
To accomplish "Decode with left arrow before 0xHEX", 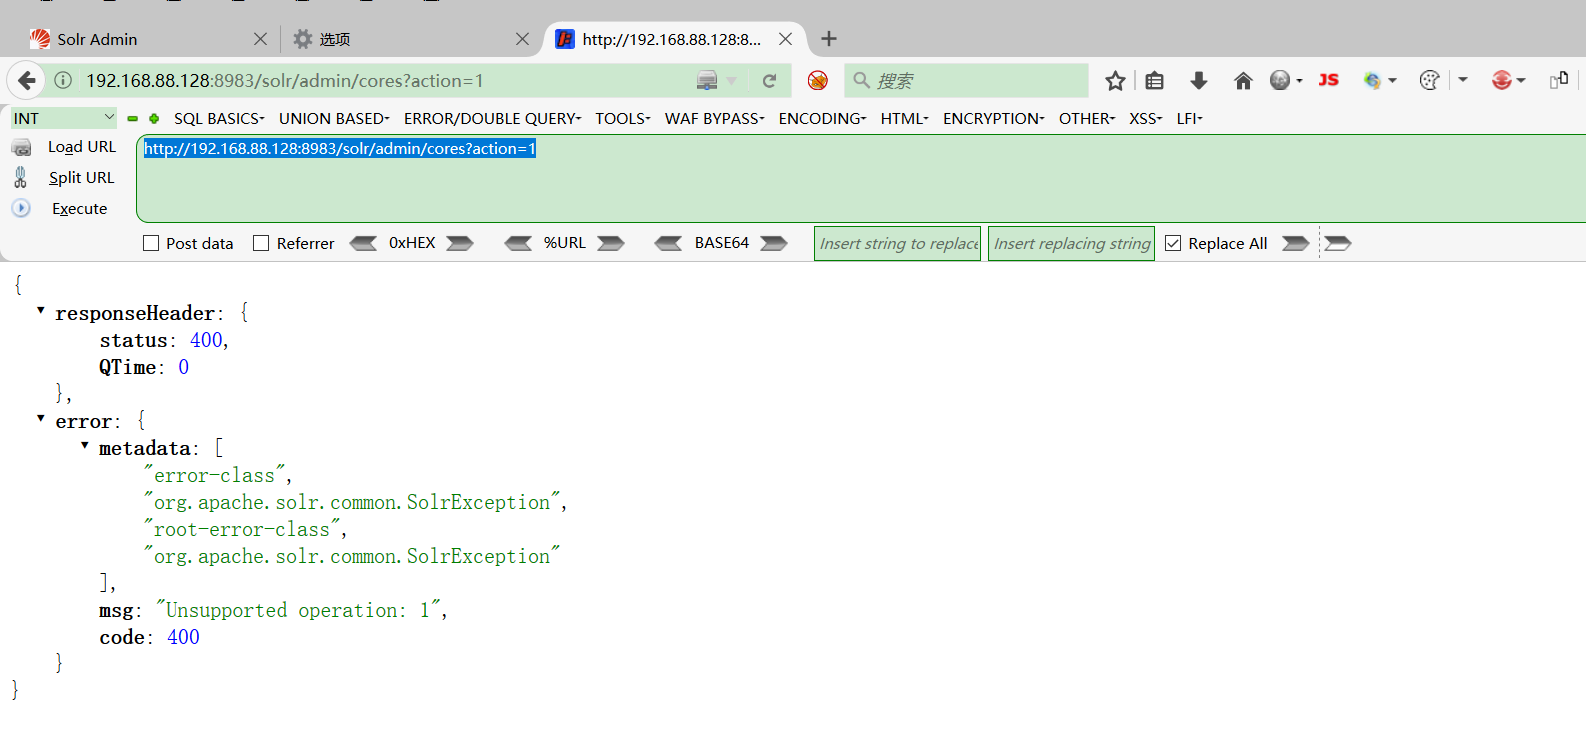I will [x=363, y=243].
